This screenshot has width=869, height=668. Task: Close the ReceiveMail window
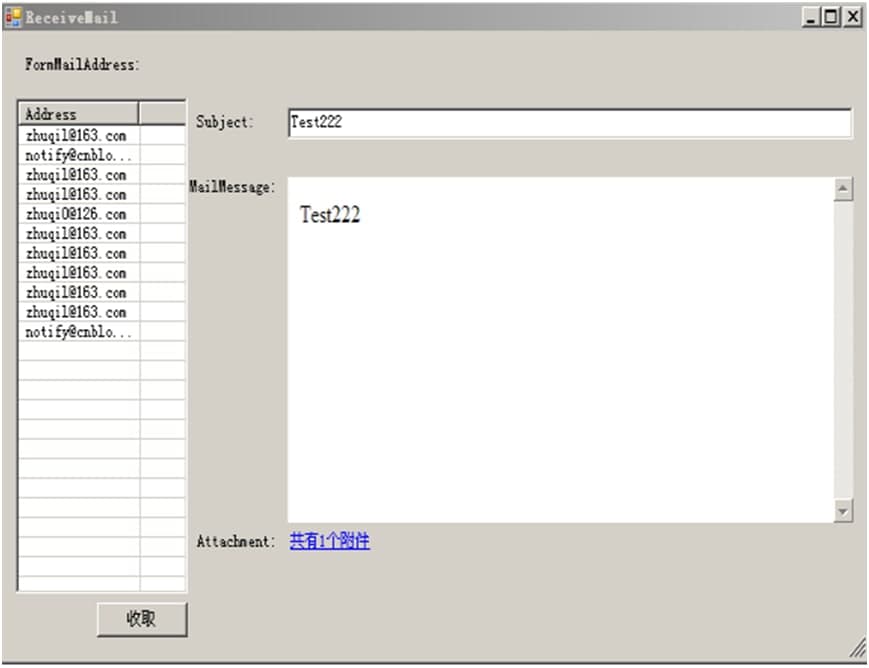tap(852, 17)
